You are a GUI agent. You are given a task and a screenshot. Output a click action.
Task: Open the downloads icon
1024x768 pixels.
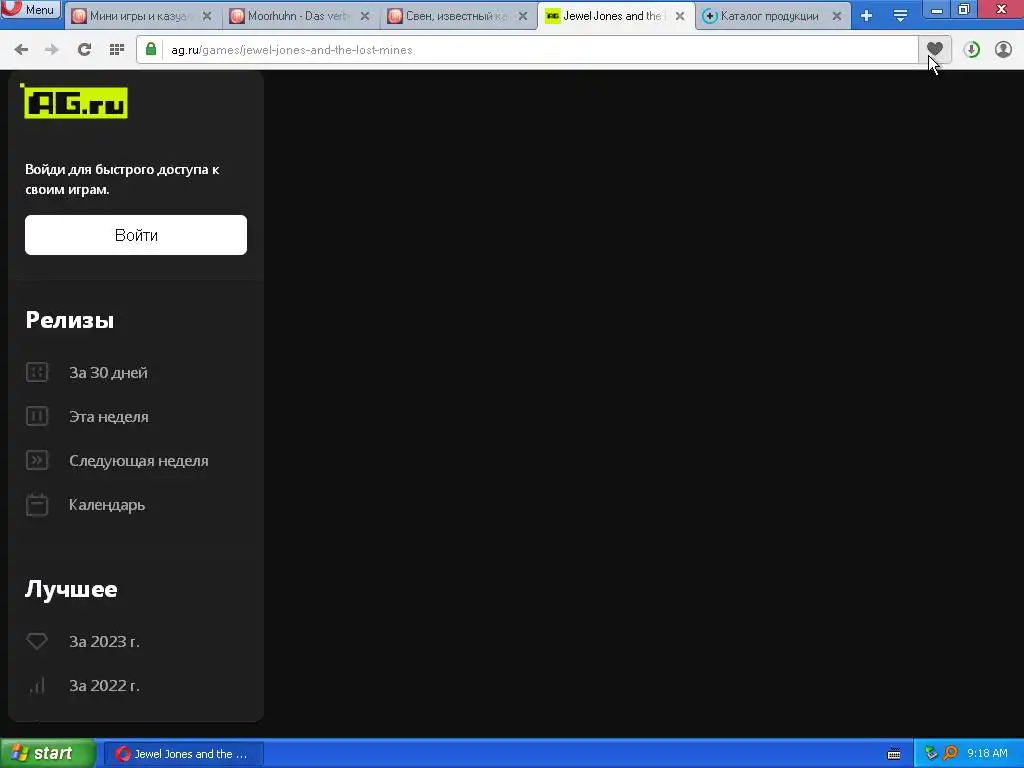(x=971, y=50)
